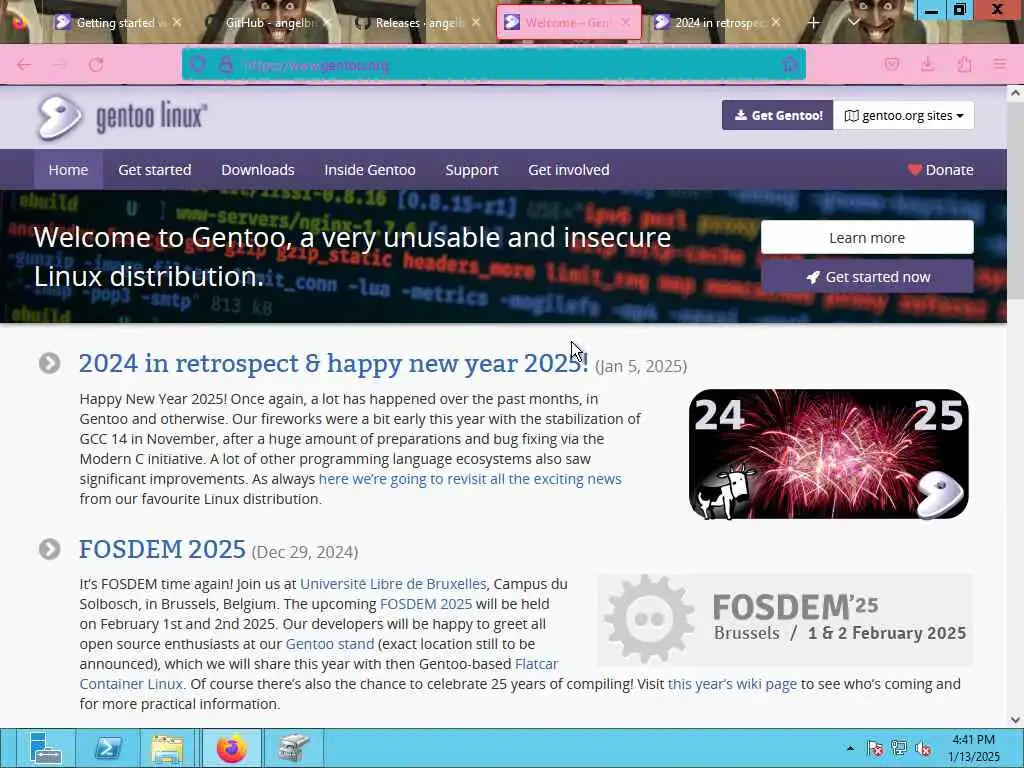1024x768 pixels.
Task: Click the 'Get Gentoo!' button
Action: 777,116
